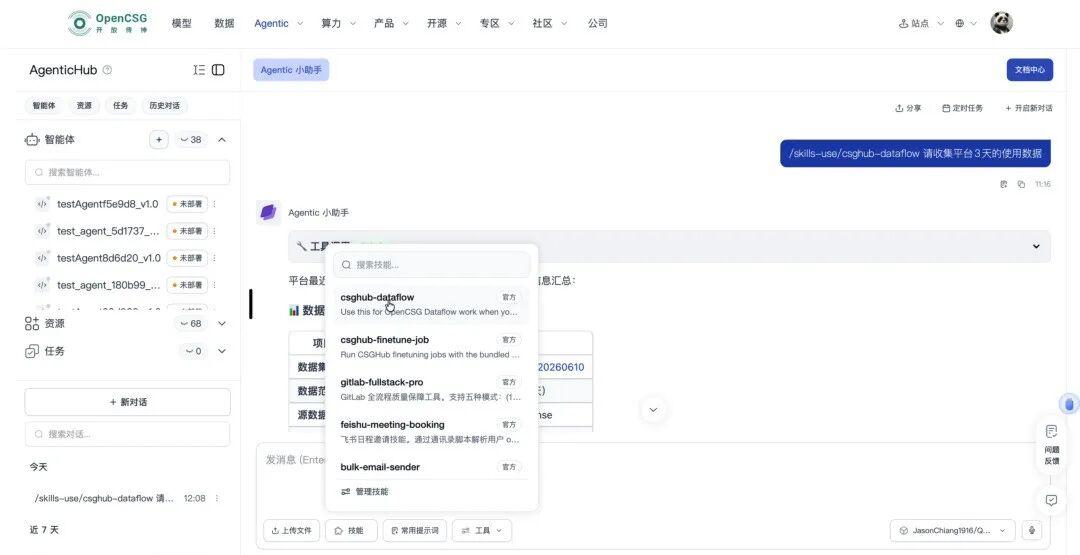Switch to the 历史对话 tab

point(165,105)
